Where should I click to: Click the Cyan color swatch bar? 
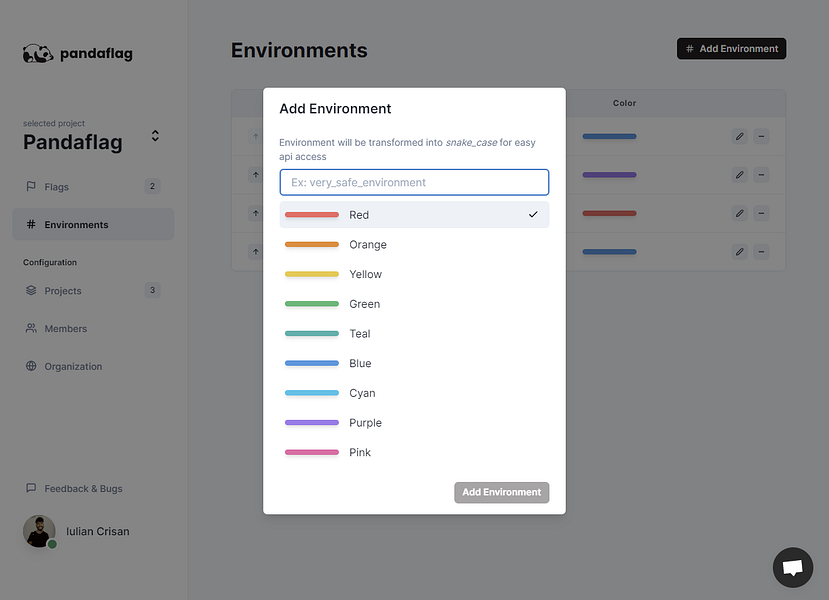pyautogui.click(x=312, y=393)
